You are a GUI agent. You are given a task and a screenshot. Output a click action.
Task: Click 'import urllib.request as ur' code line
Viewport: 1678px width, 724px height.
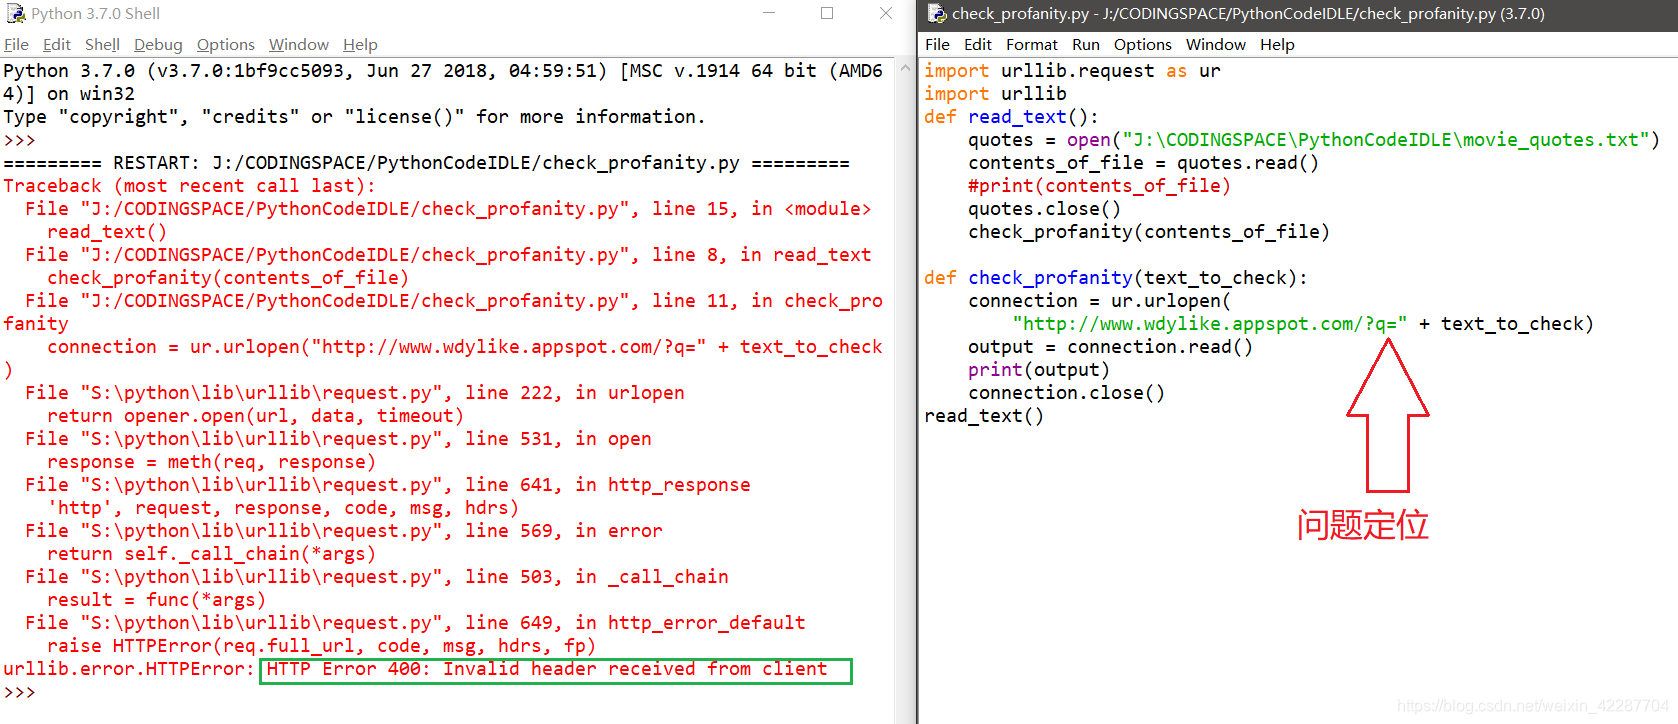tap(1072, 71)
